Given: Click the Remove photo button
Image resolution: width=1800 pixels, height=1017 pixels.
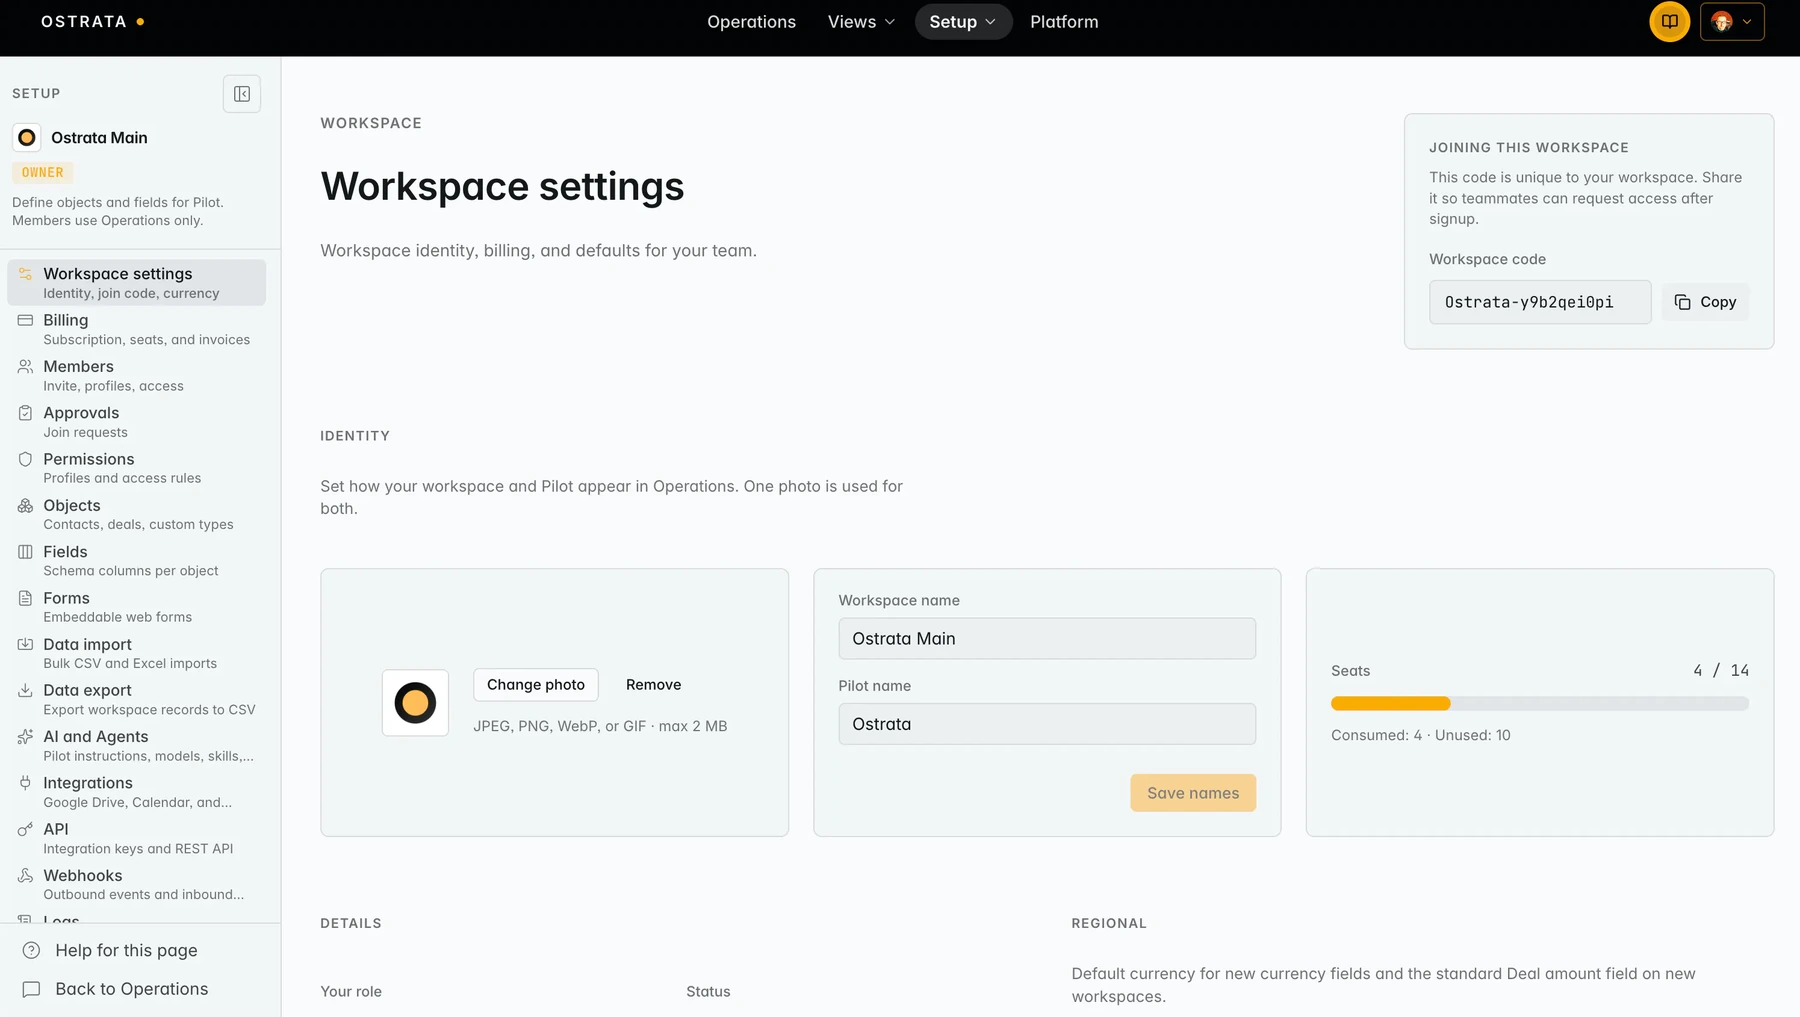Looking at the screenshot, I should click(653, 685).
